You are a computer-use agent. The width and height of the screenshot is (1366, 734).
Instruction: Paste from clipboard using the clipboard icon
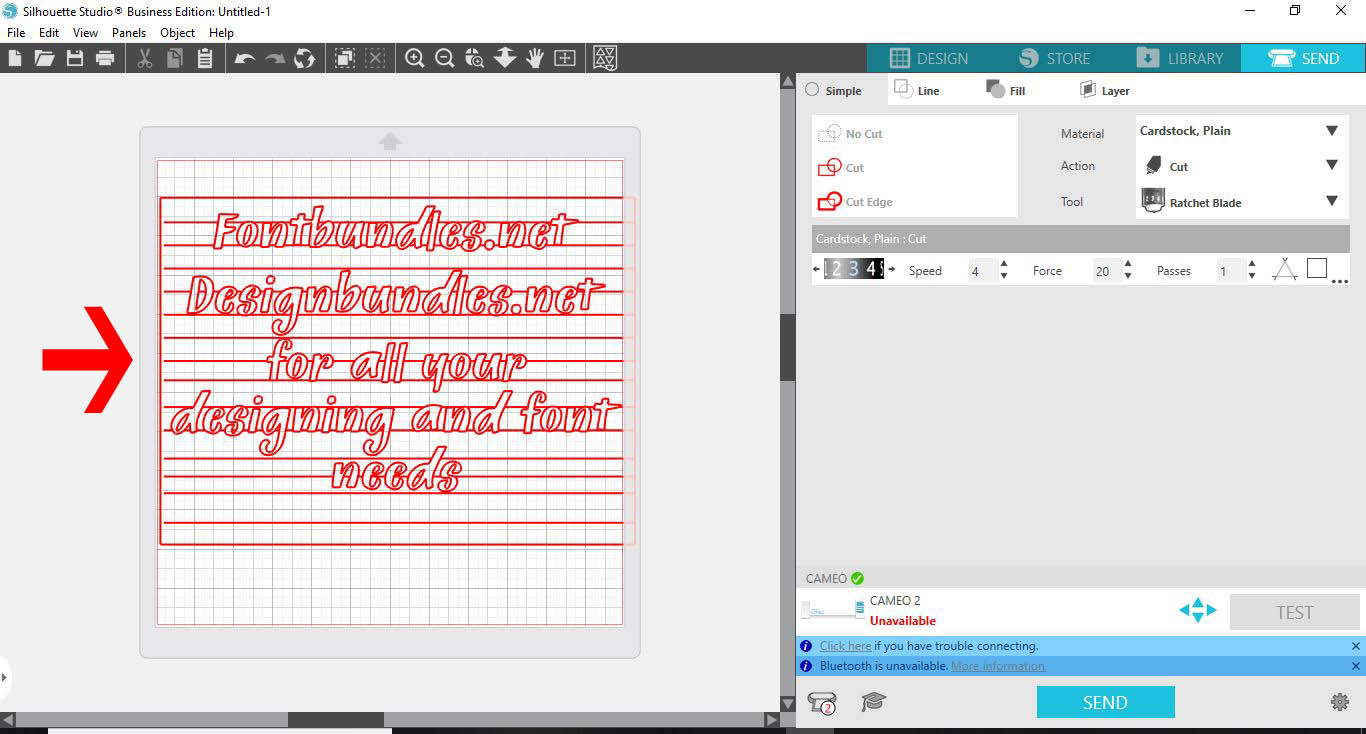[205, 58]
